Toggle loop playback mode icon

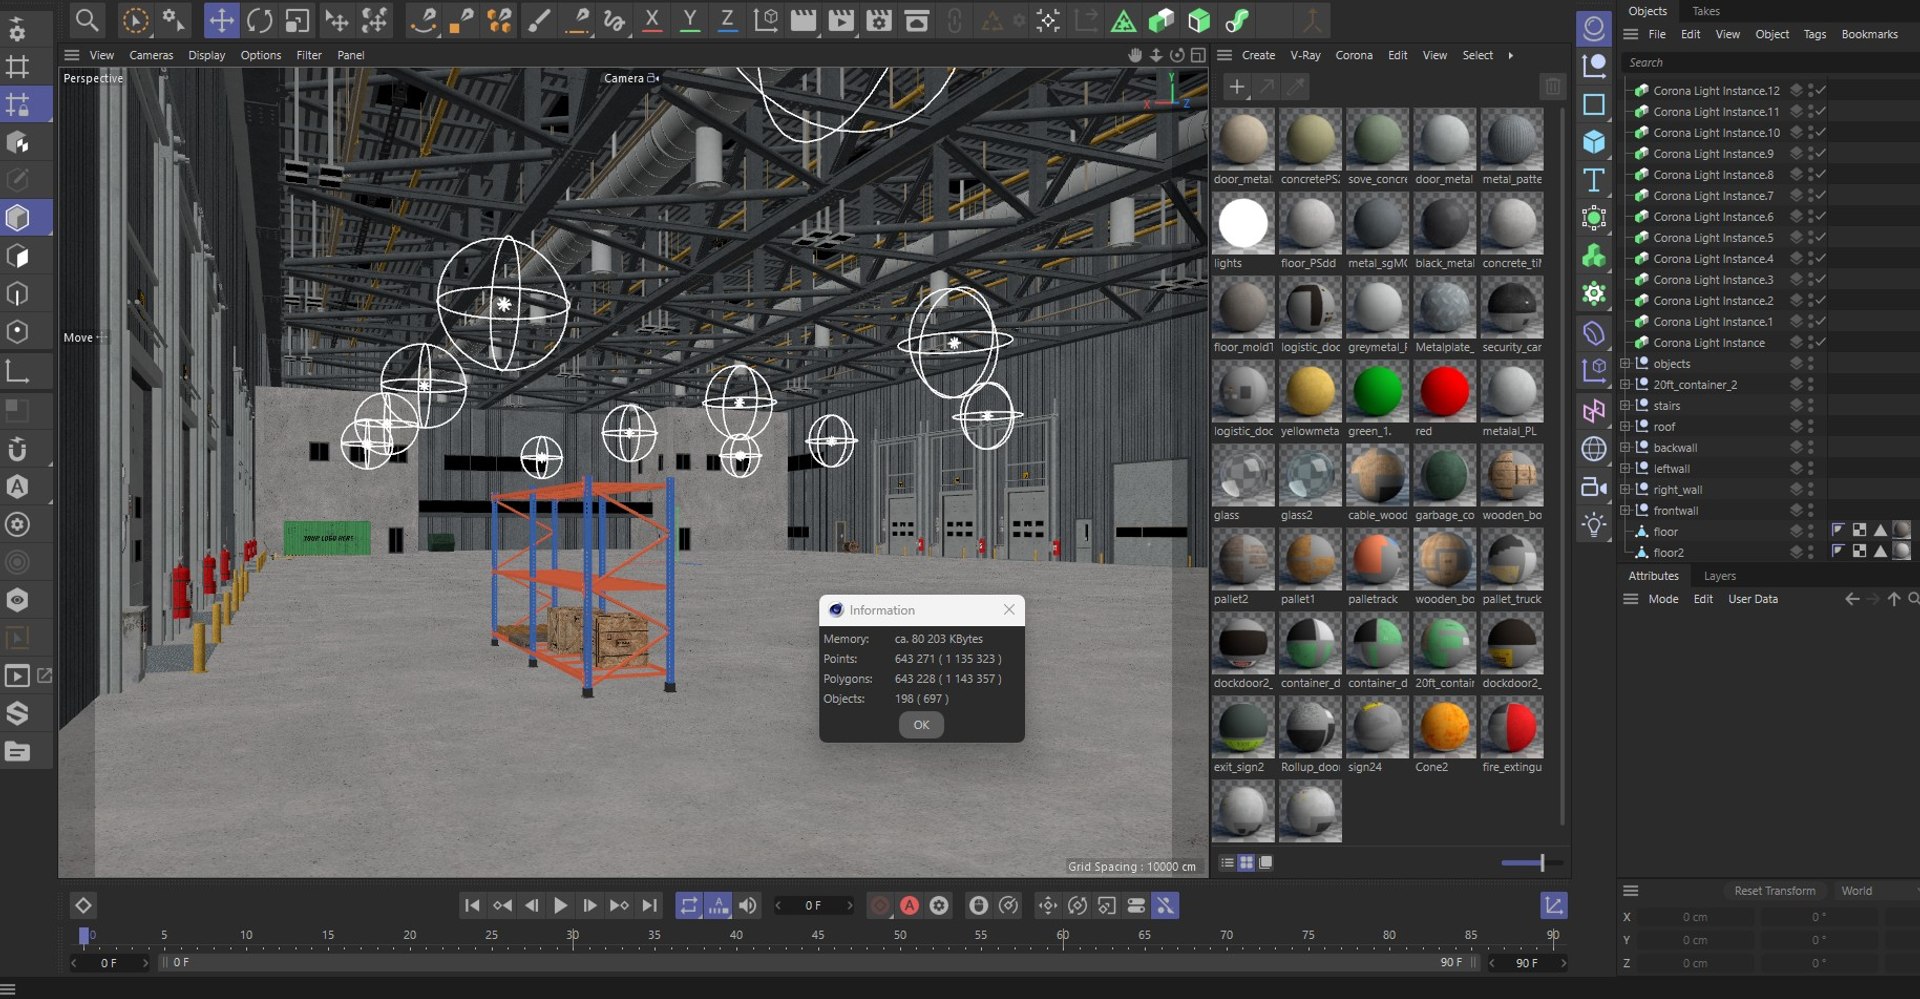(689, 906)
